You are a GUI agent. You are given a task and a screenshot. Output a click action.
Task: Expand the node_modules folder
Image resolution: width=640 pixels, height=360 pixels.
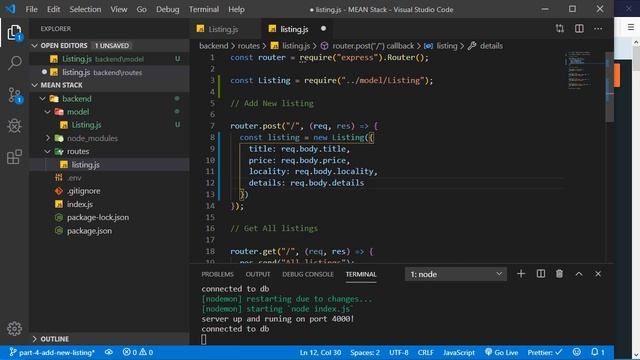coord(48,138)
